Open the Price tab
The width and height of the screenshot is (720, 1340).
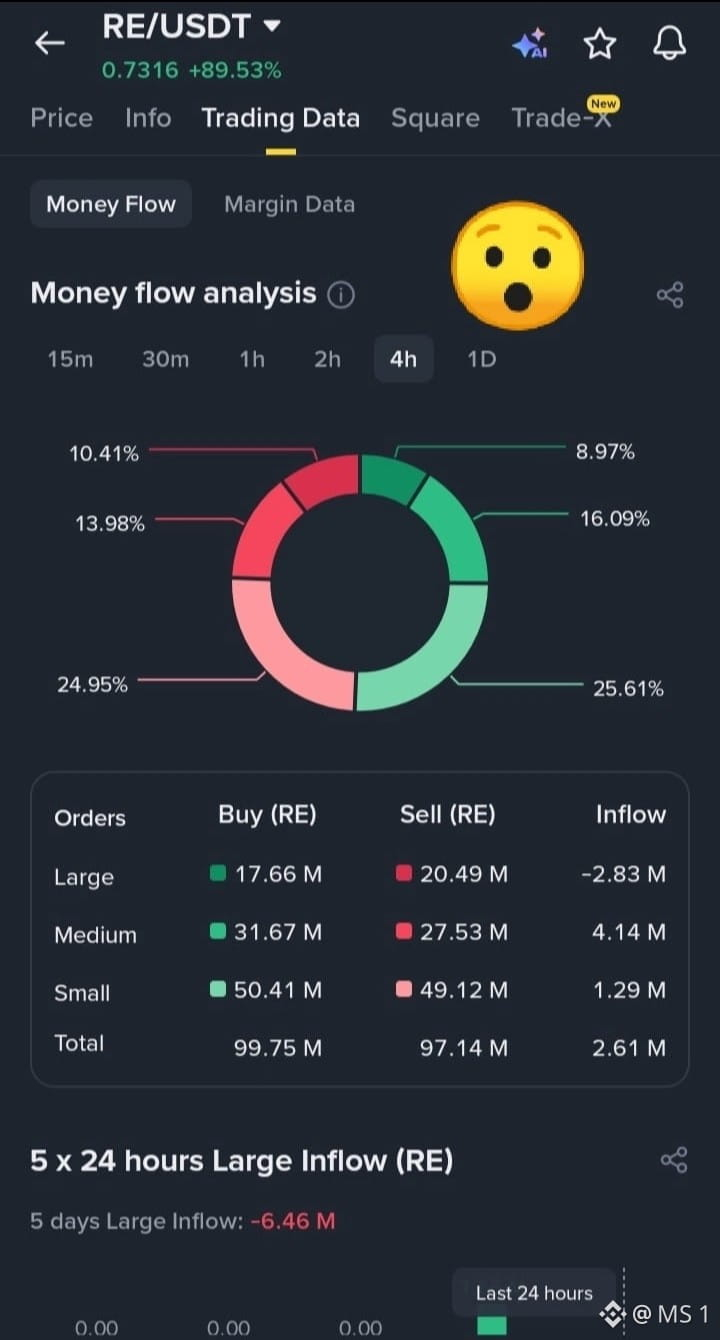[61, 118]
